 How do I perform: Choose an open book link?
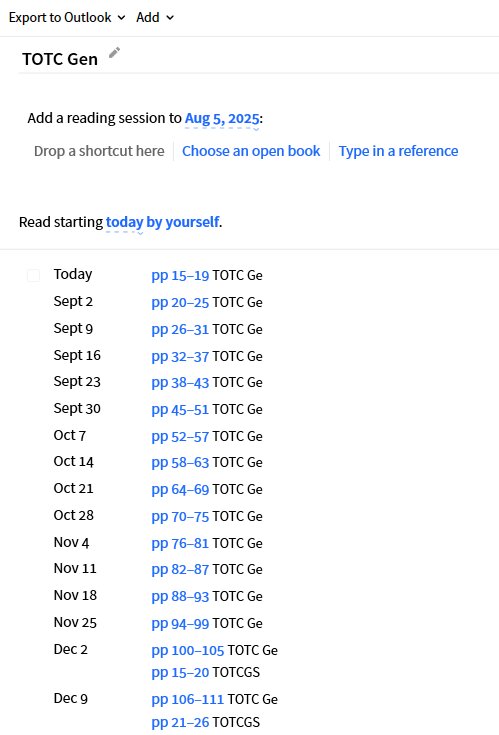coord(251,151)
